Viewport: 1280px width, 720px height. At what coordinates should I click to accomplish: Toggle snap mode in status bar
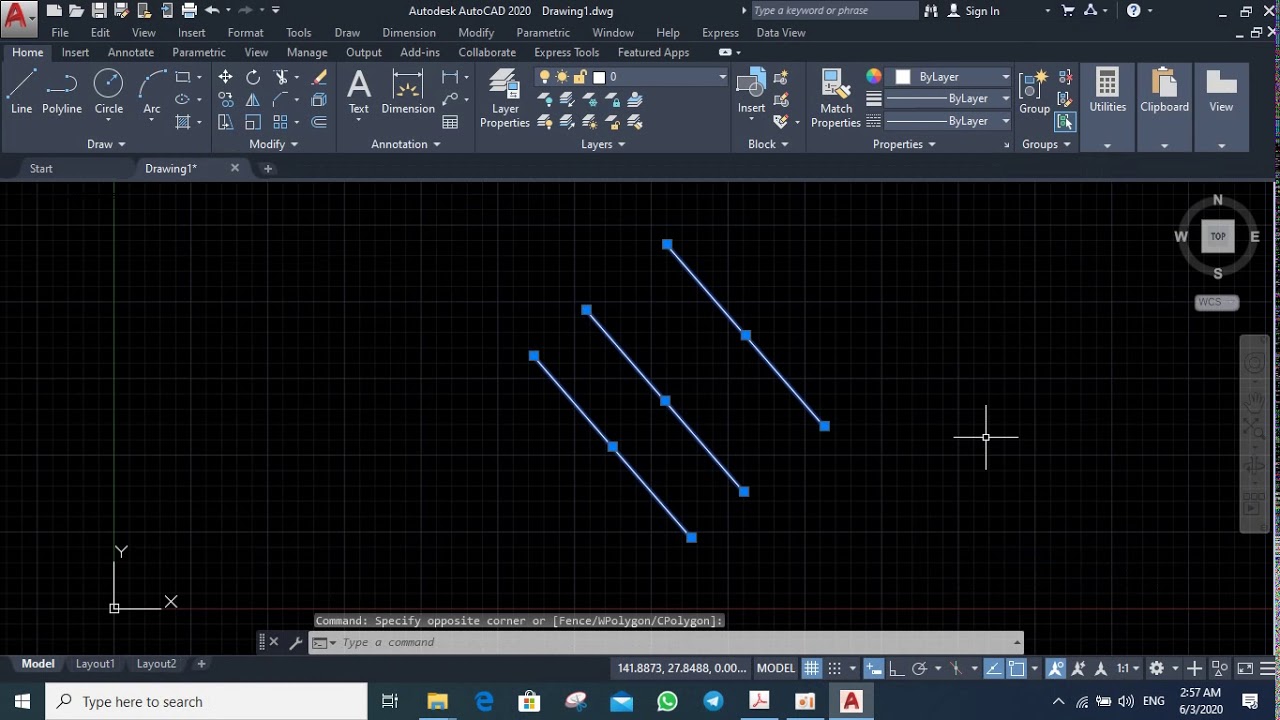click(x=835, y=668)
